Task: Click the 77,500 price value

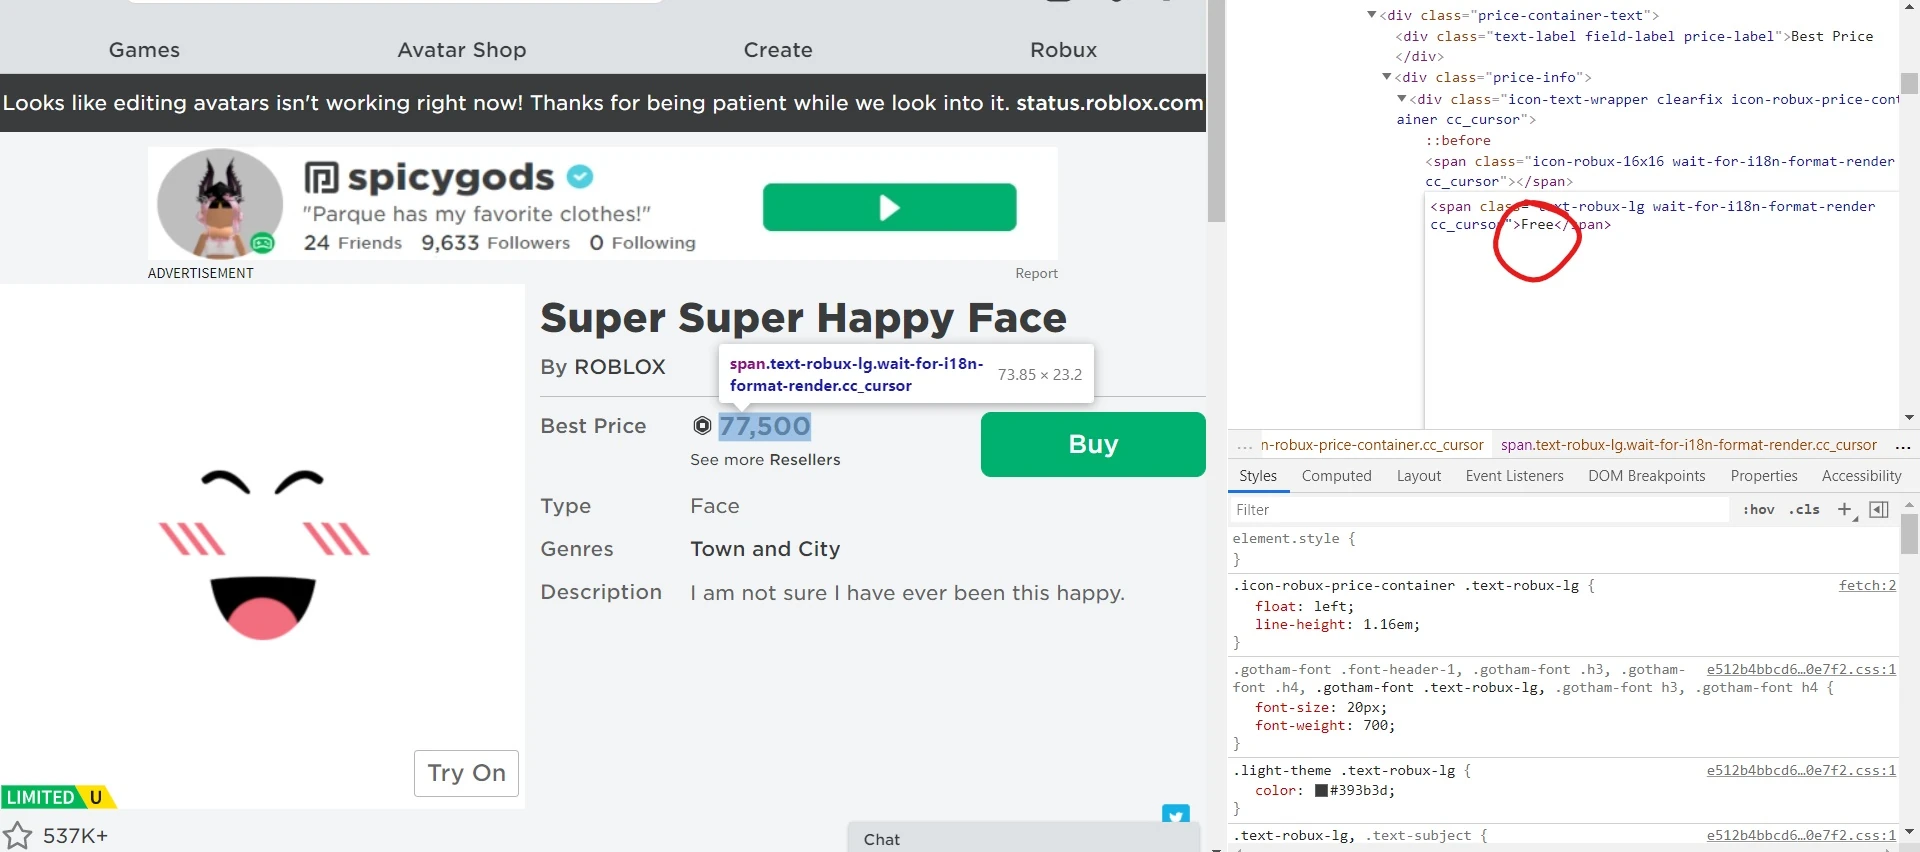Action: [x=765, y=426]
